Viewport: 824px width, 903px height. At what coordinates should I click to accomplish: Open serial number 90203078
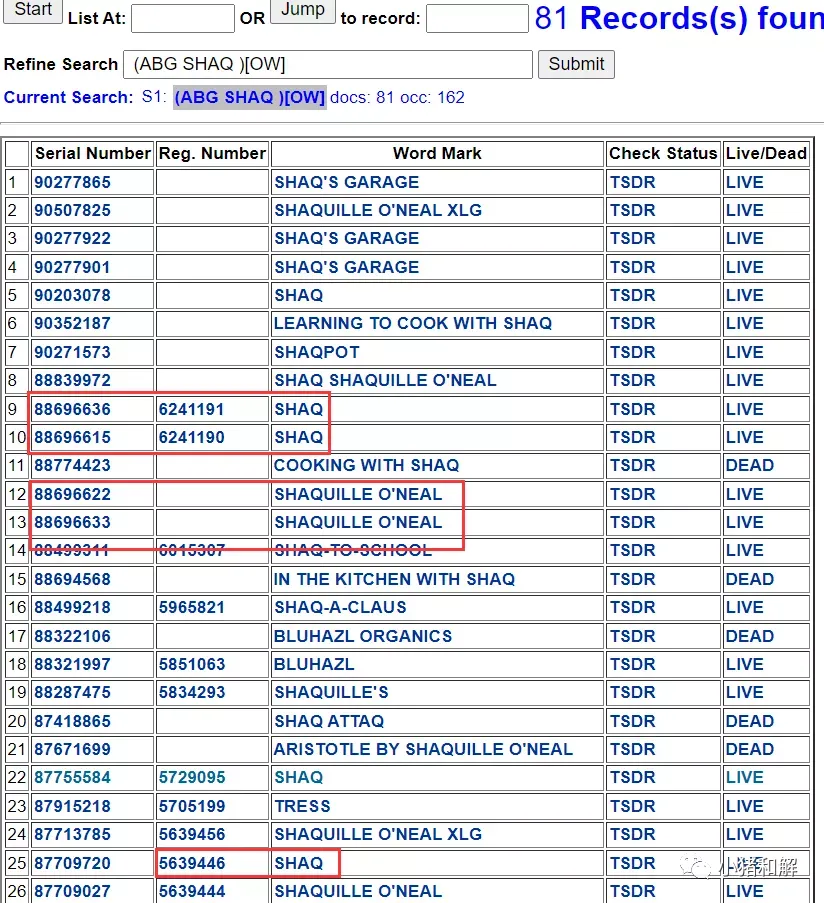(73, 295)
